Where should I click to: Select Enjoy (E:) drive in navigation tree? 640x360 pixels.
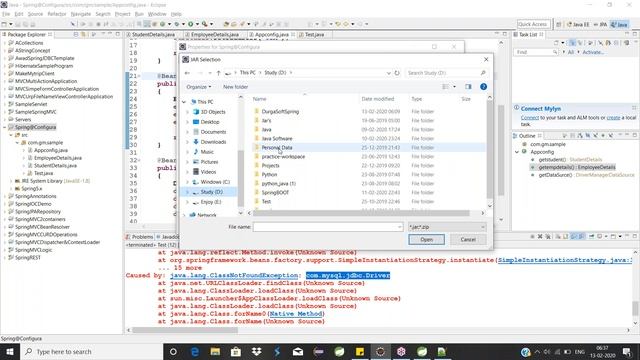(x=211, y=202)
